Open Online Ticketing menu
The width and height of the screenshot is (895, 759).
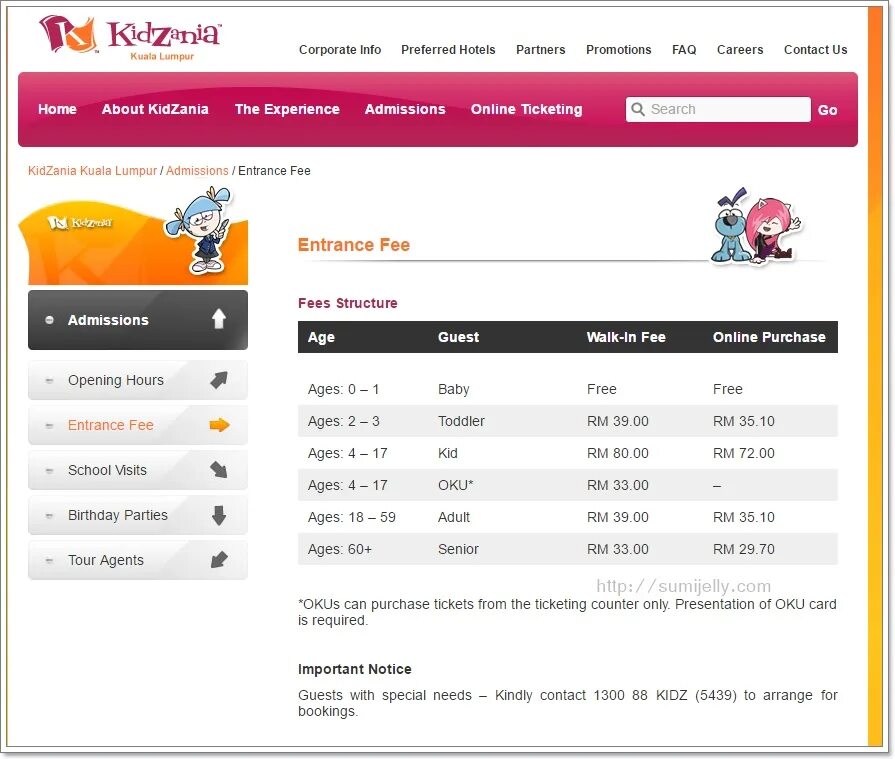coord(526,109)
